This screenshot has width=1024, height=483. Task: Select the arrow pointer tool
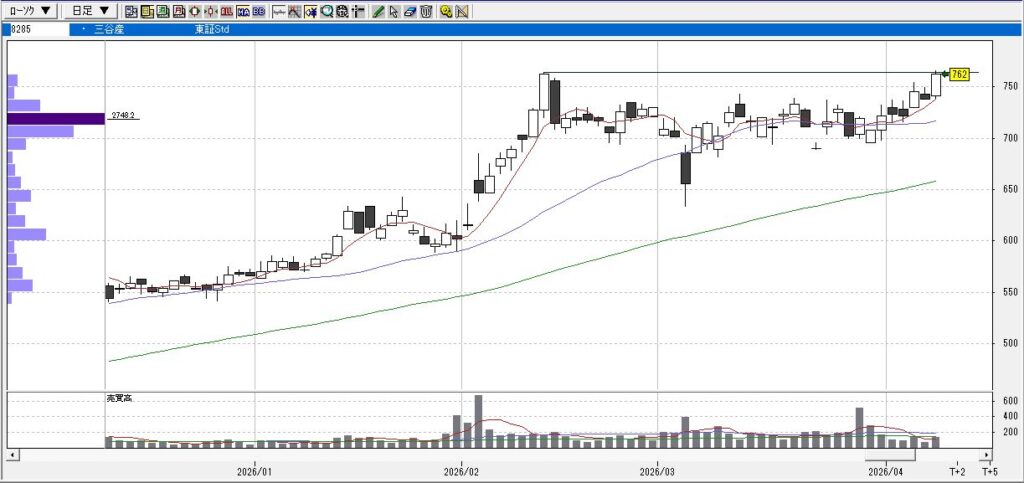tap(394, 12)
